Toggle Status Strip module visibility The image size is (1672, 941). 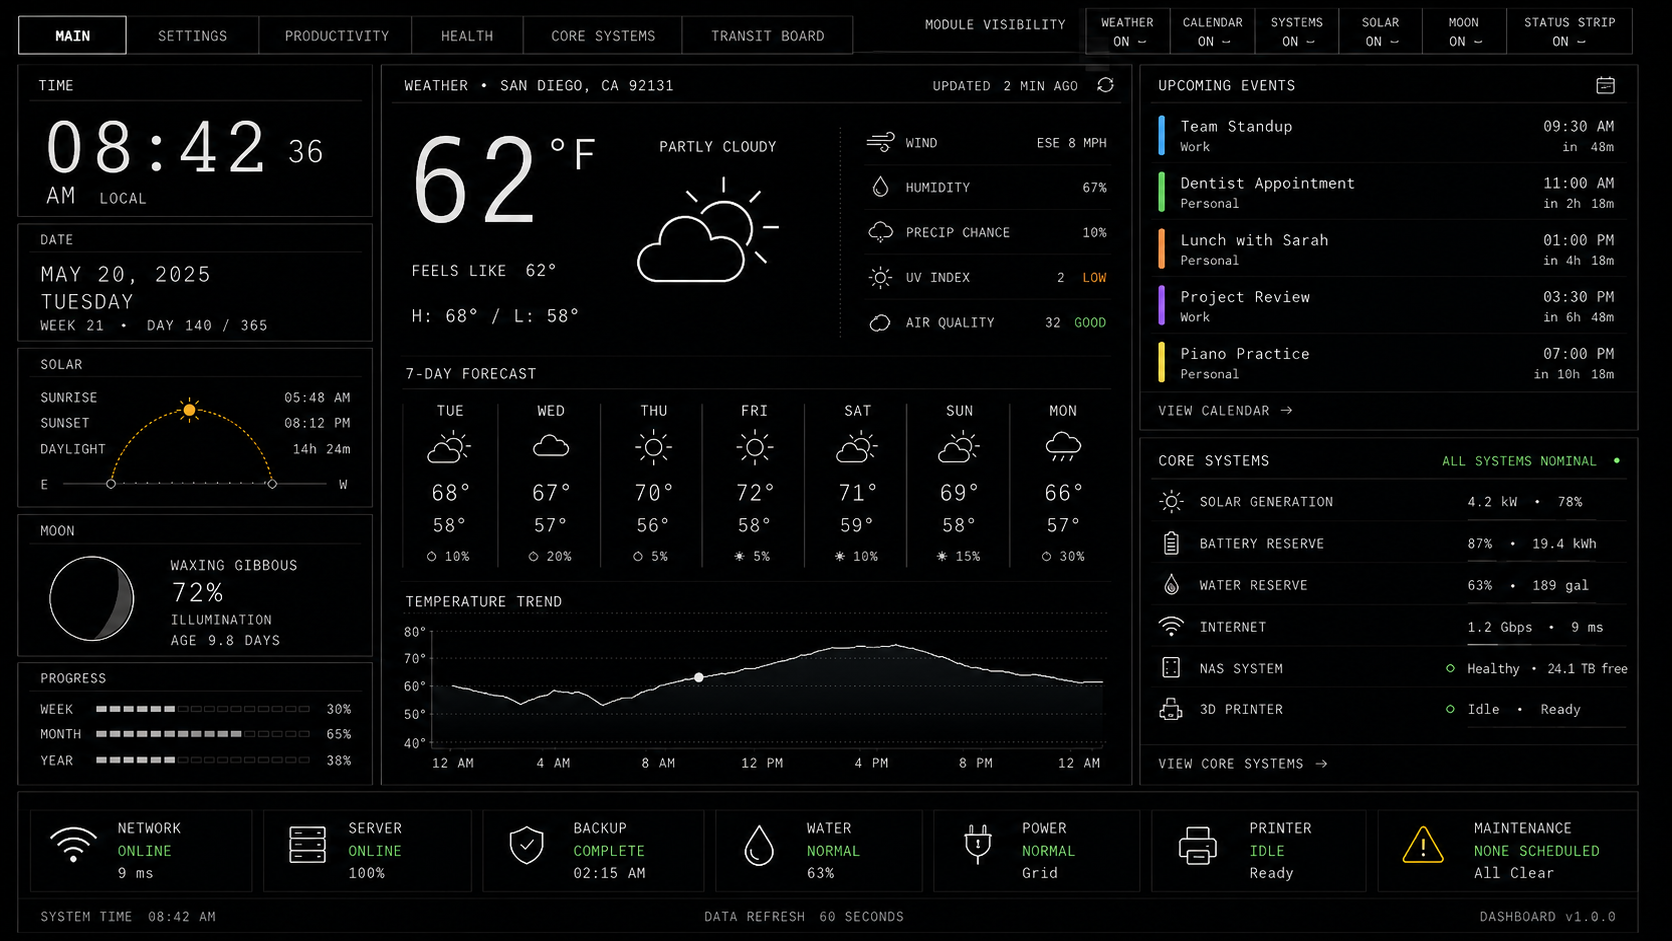[1569, 31]
